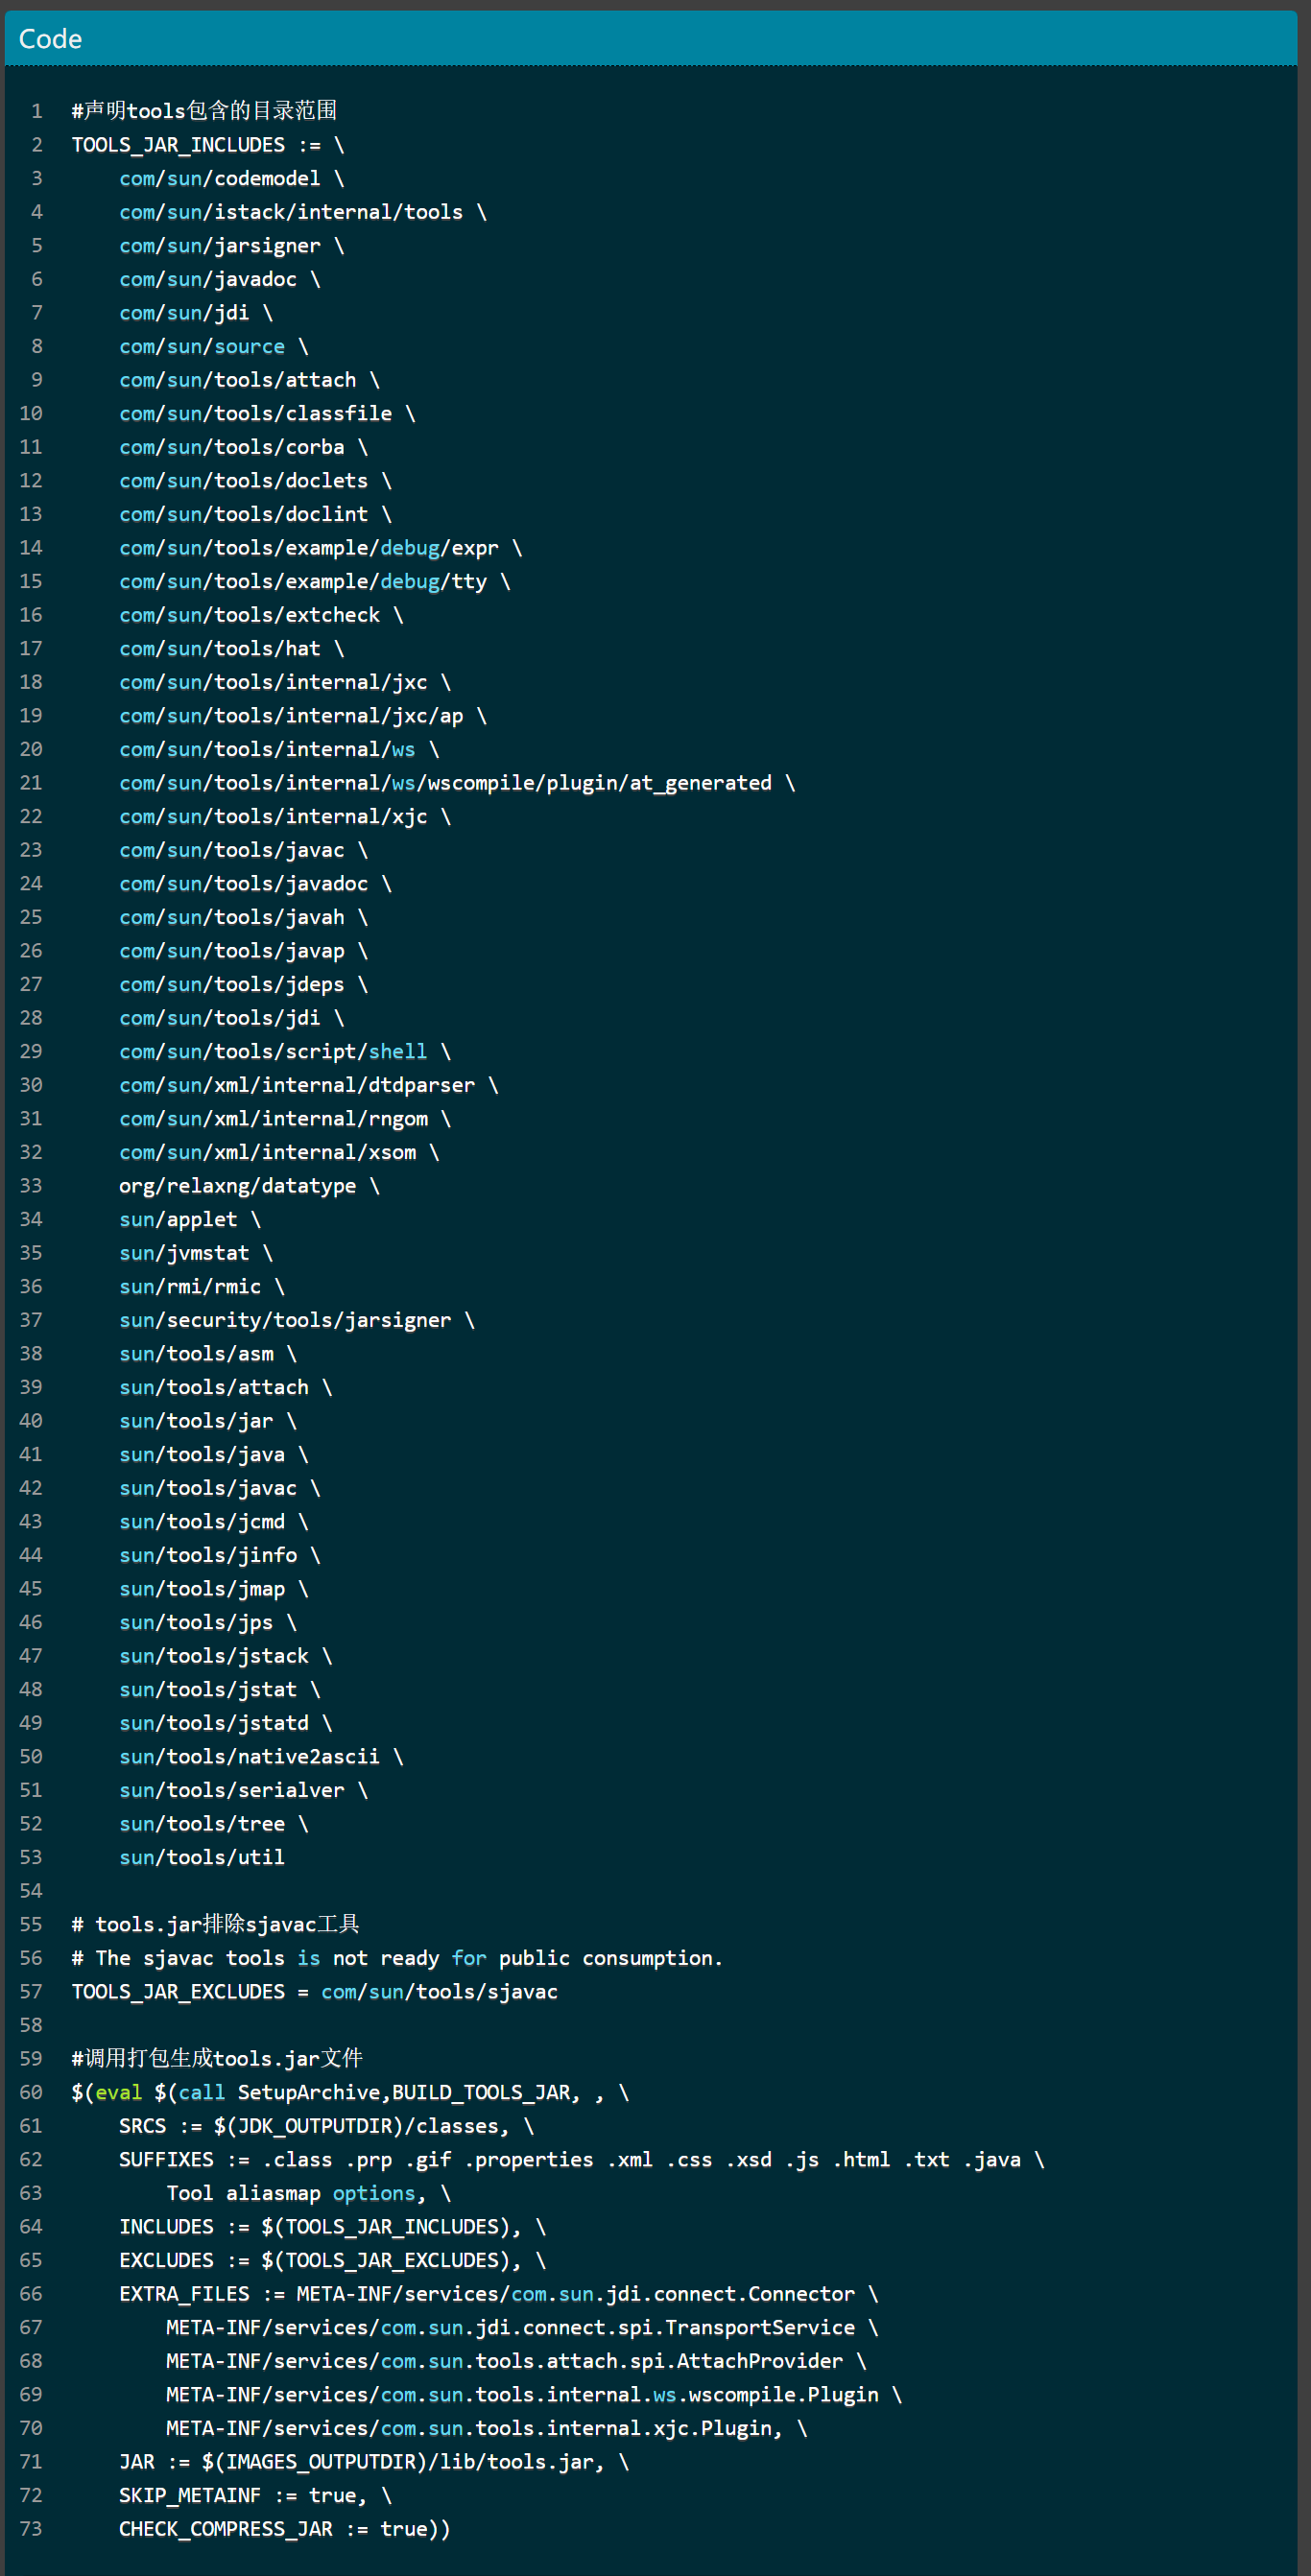Click the com/sun/istack/internal/tools line

(303, 212)
